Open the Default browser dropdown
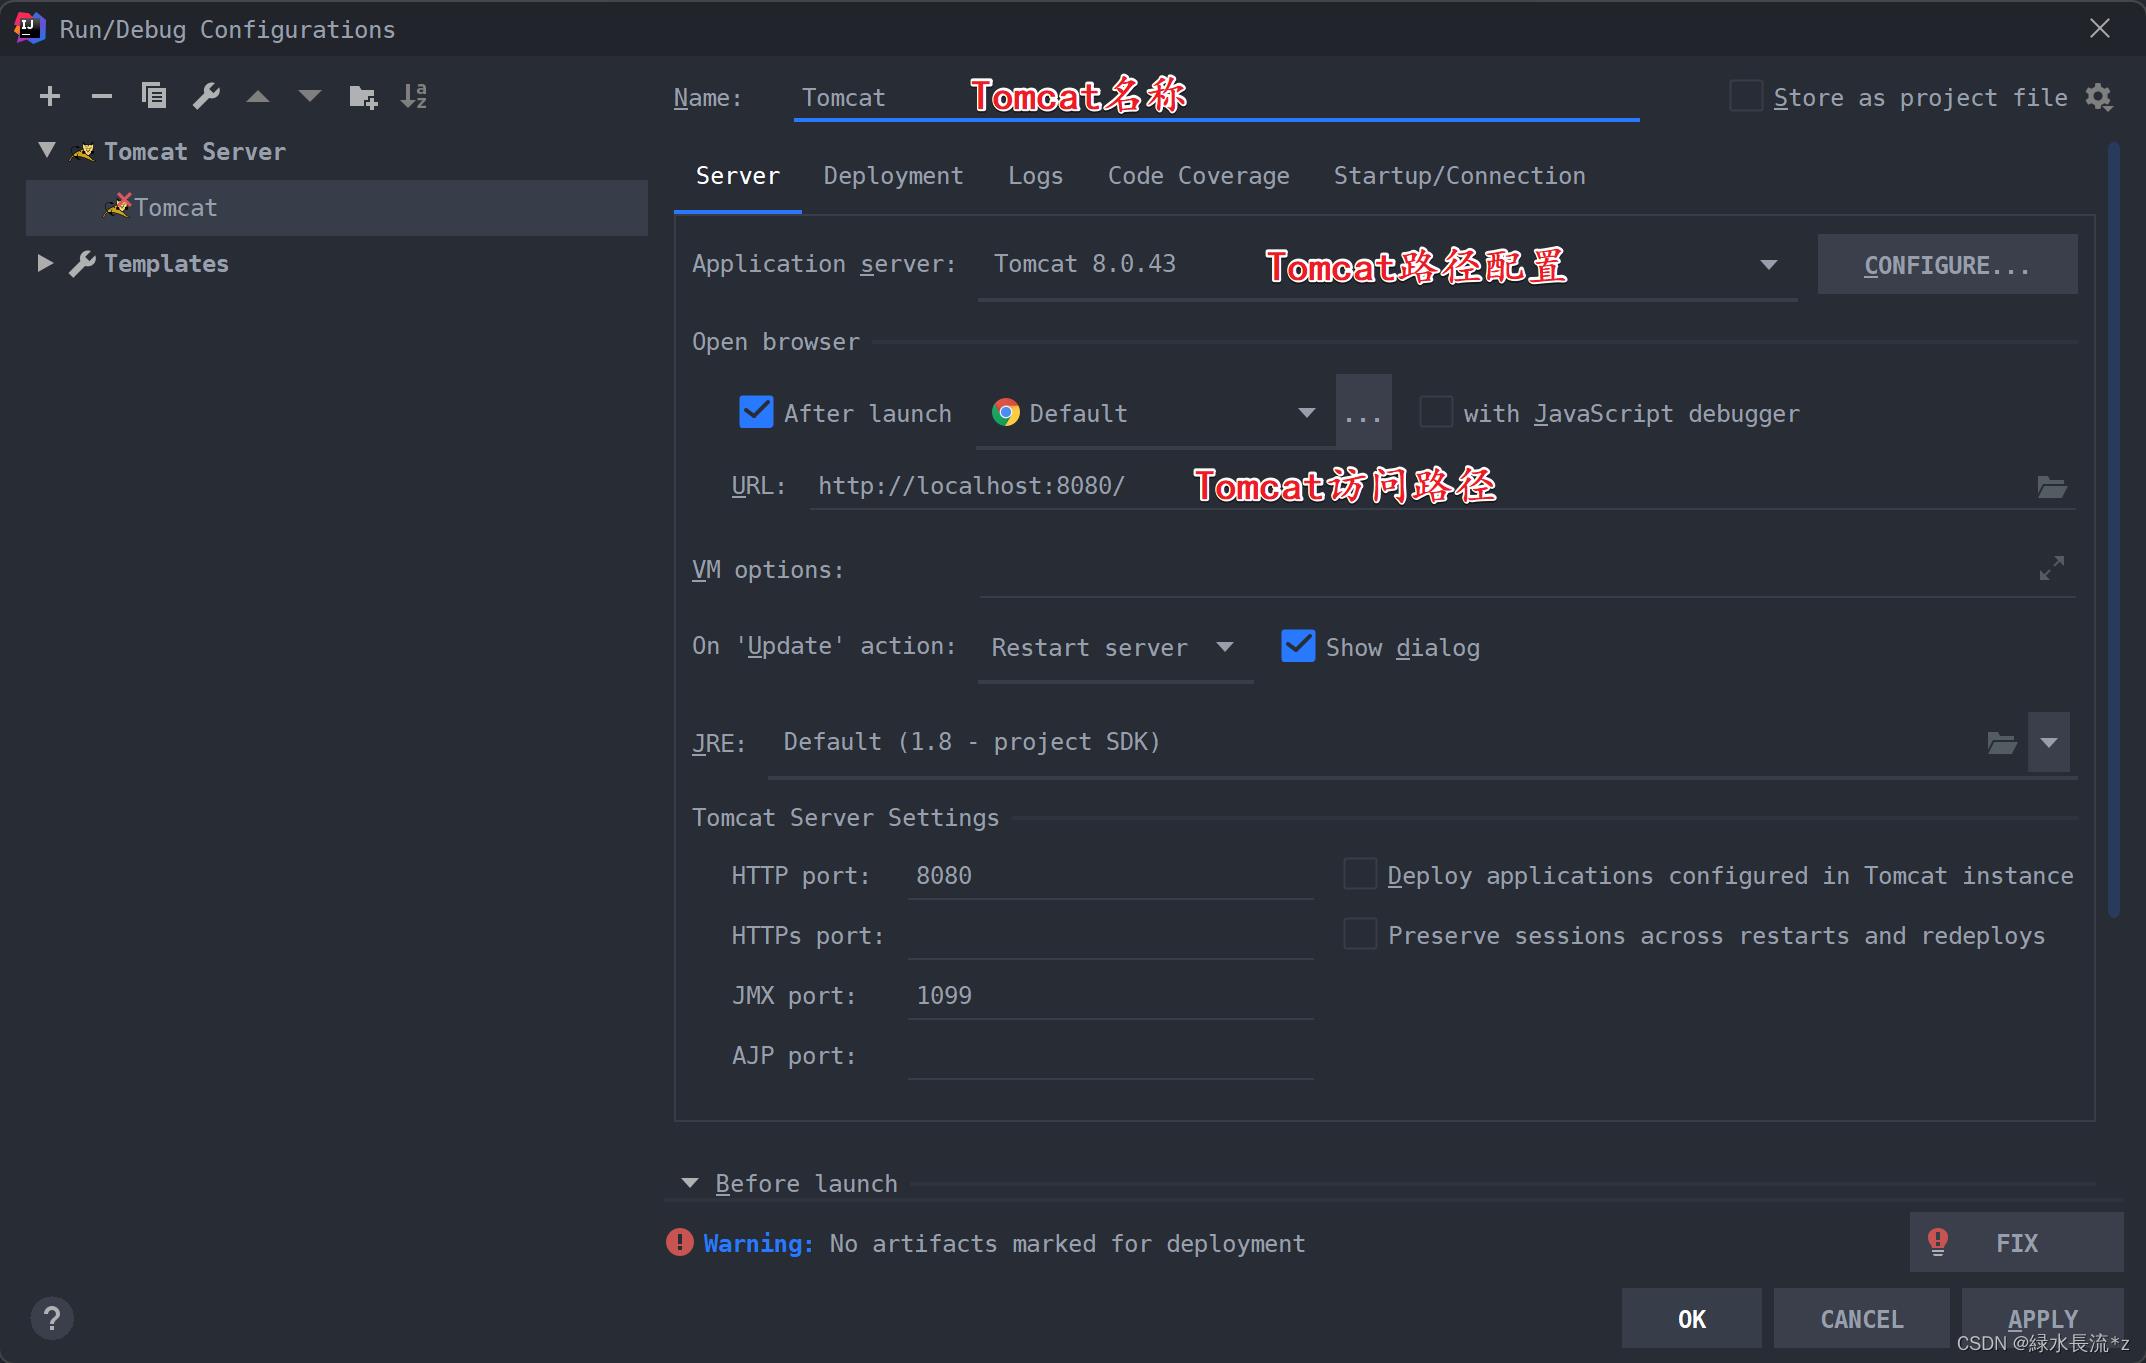The width and height of the screenshot is (2146, 1363). pyautogui.click(x=1306, y=413)
